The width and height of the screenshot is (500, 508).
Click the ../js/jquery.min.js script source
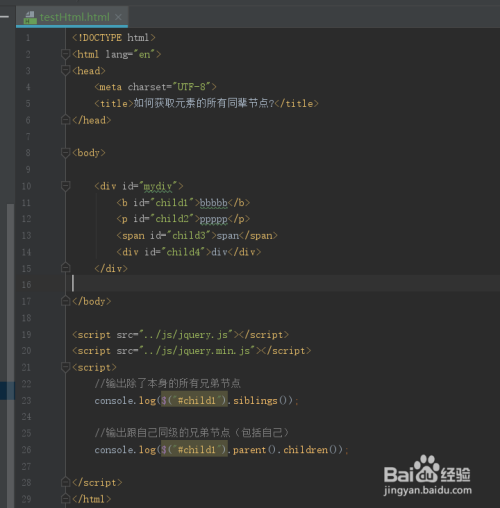(197, 351)
